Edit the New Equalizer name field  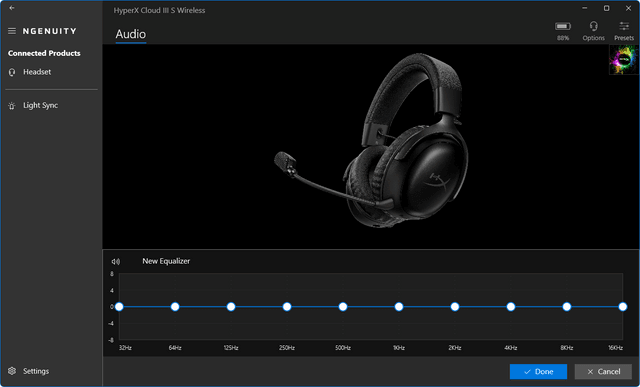coord(166,261)
